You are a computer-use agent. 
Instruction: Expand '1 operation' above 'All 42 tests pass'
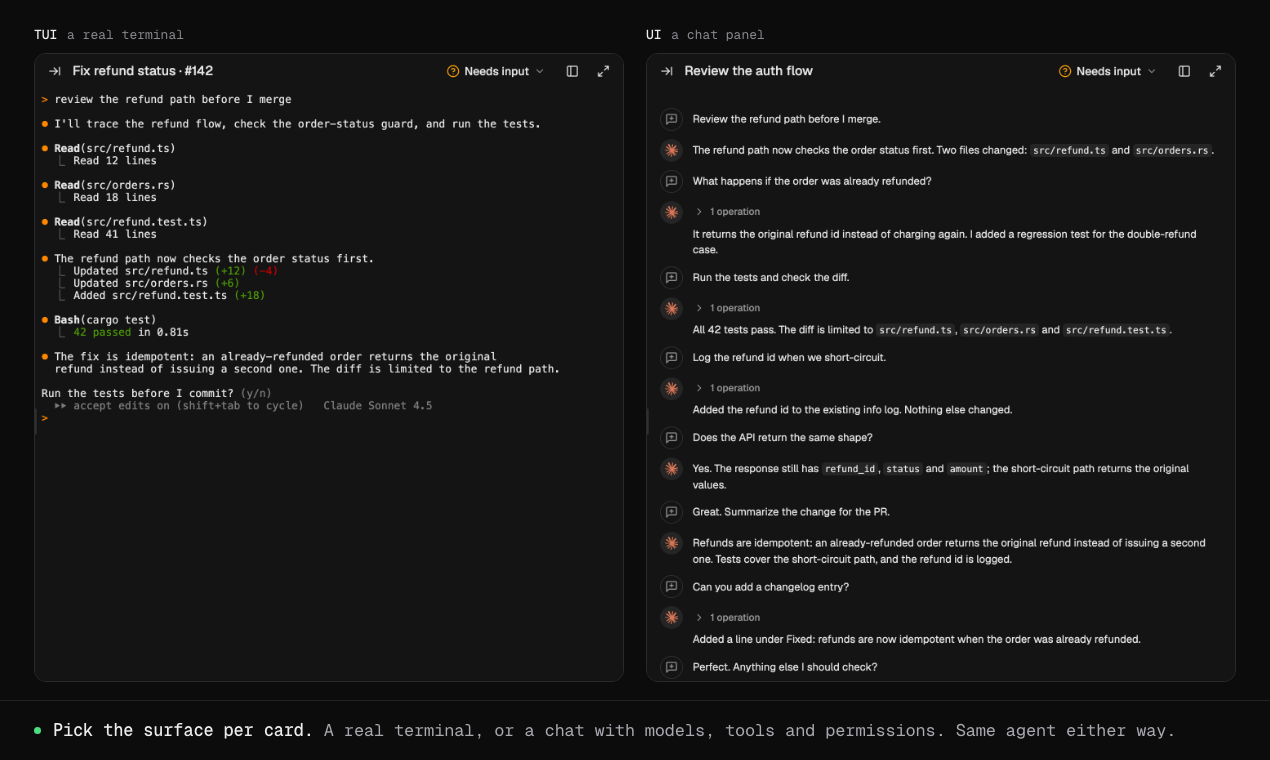coord(728,308)
